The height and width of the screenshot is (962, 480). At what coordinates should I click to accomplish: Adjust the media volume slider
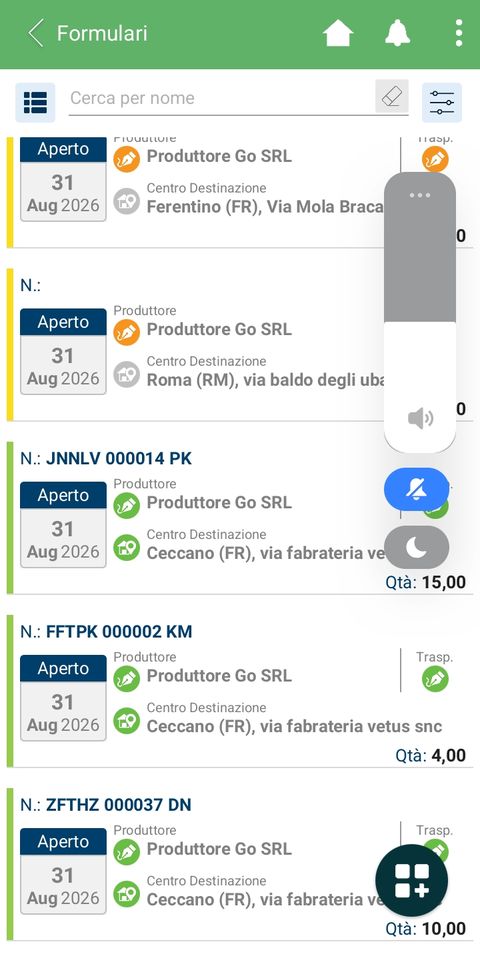420,312
